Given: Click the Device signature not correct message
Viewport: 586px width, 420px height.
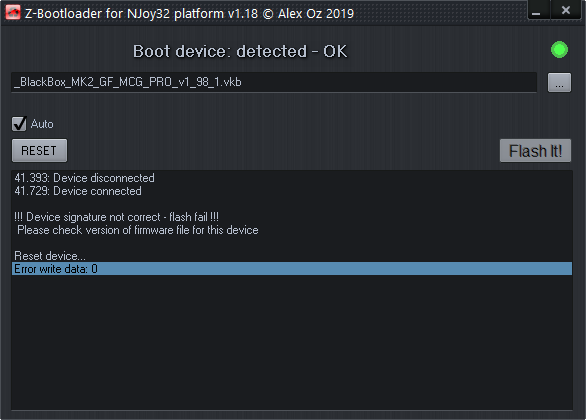Looking at the screenshot, I should [116, 217].
